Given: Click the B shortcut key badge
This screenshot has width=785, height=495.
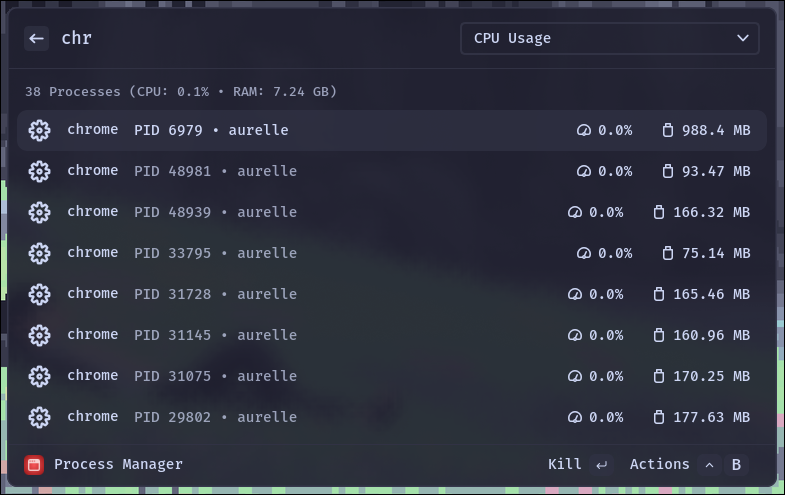Looking at the screenshot, I should [x=736, y=465].
